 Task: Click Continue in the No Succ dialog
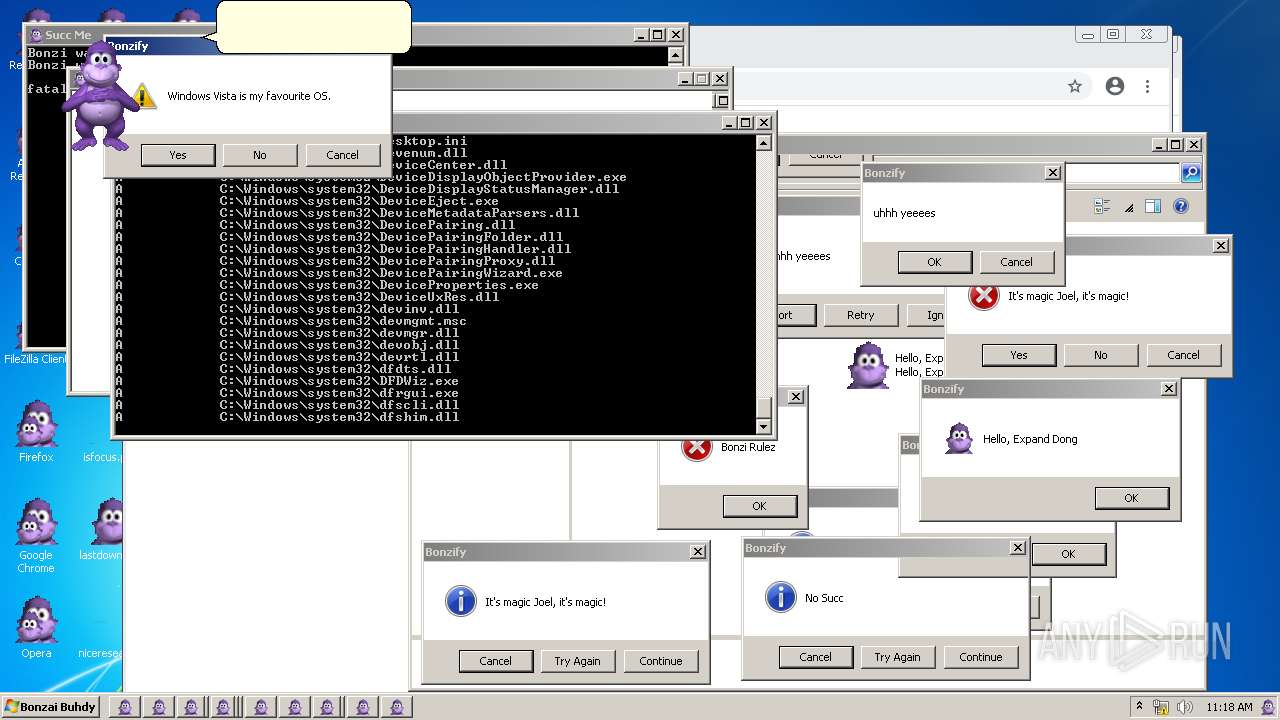[981, 657]
